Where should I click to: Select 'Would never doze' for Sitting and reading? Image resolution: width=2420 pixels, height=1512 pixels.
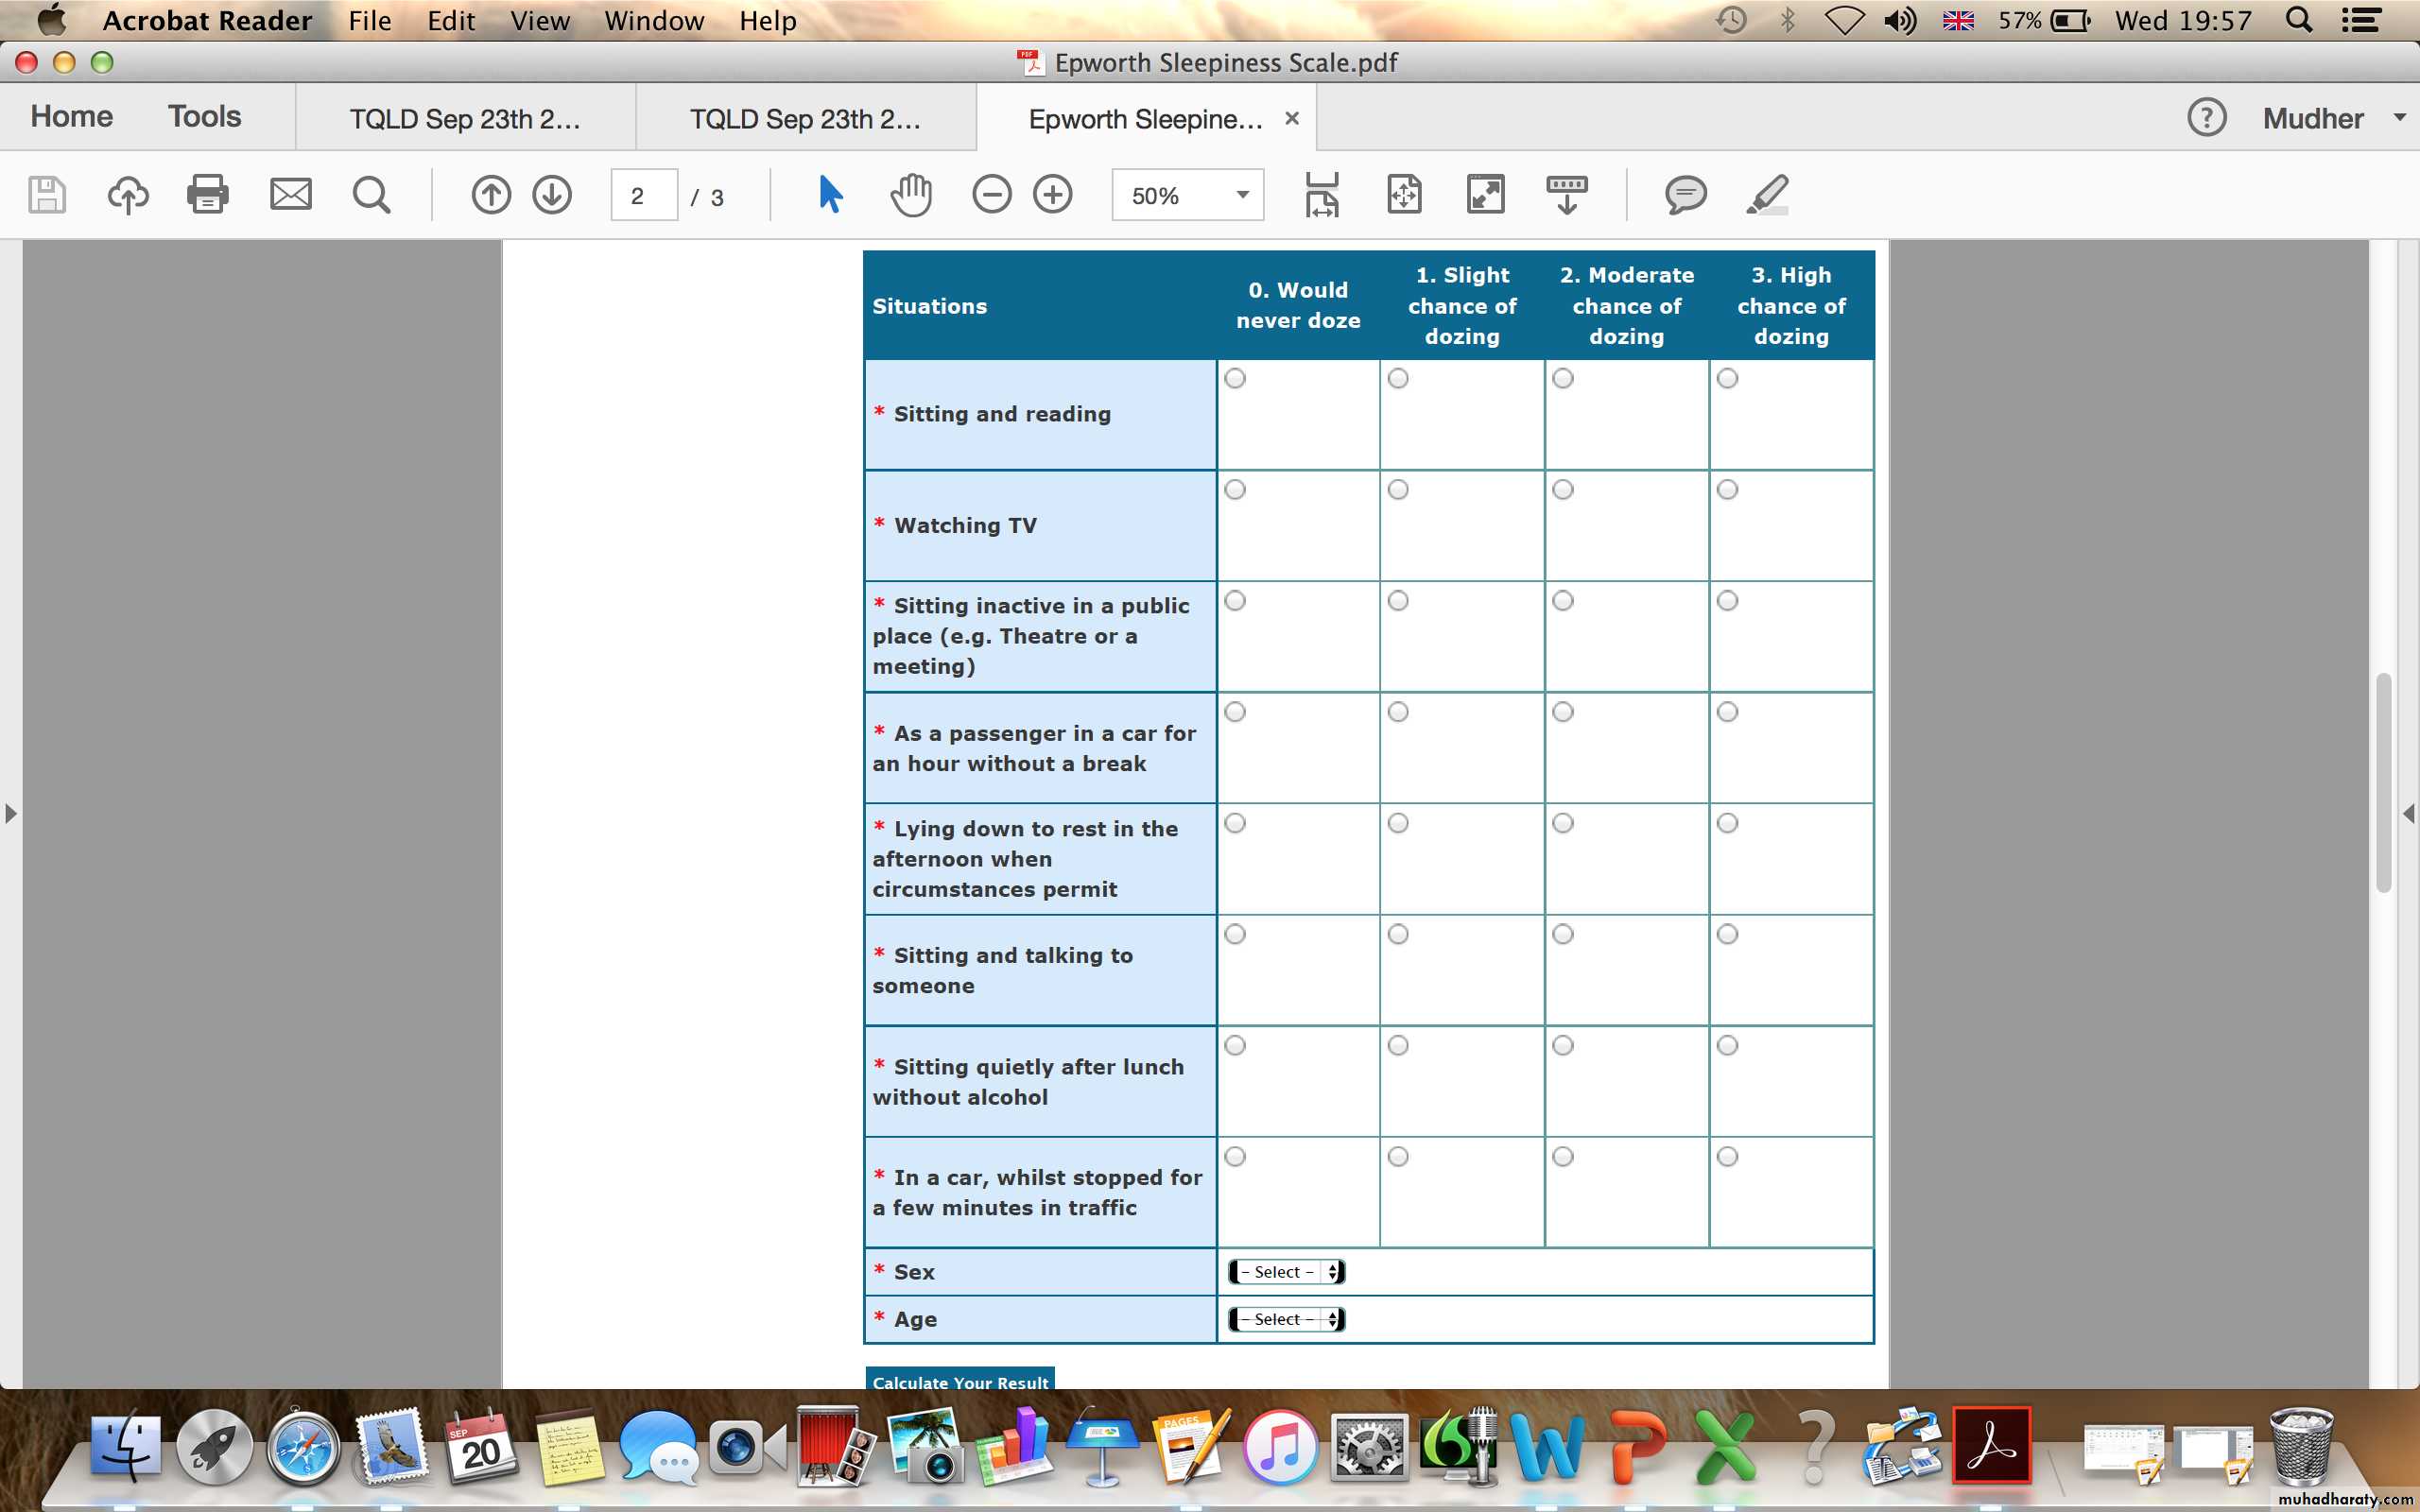point(1235,378)
